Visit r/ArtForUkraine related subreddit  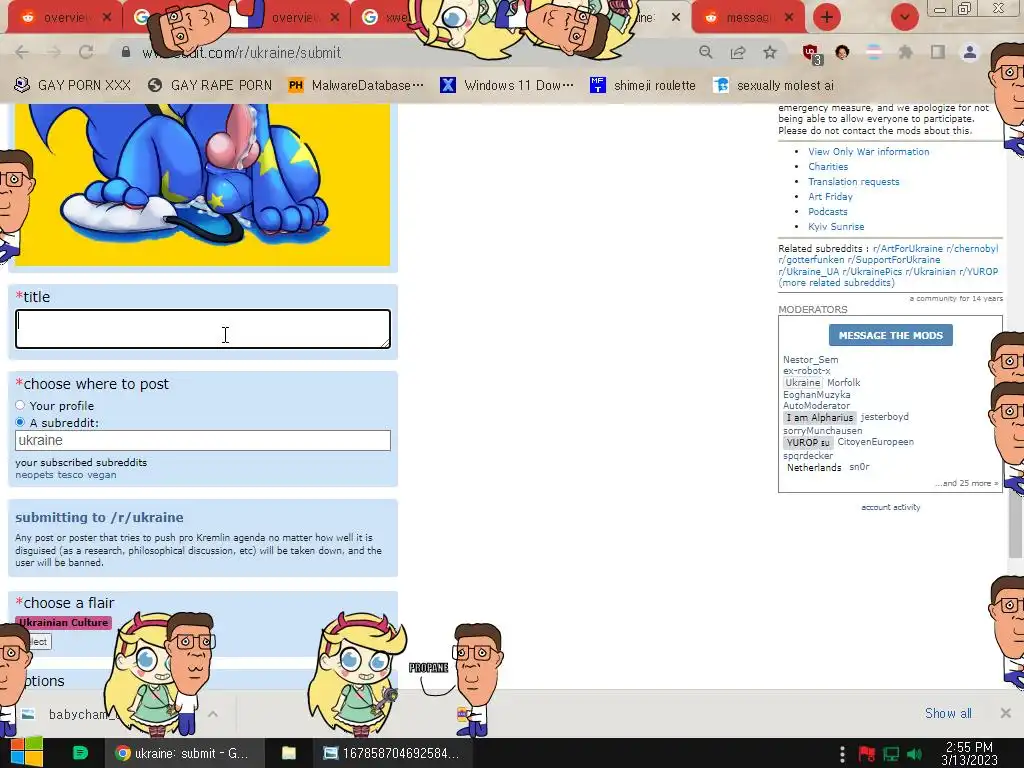[x=908, y=249]
